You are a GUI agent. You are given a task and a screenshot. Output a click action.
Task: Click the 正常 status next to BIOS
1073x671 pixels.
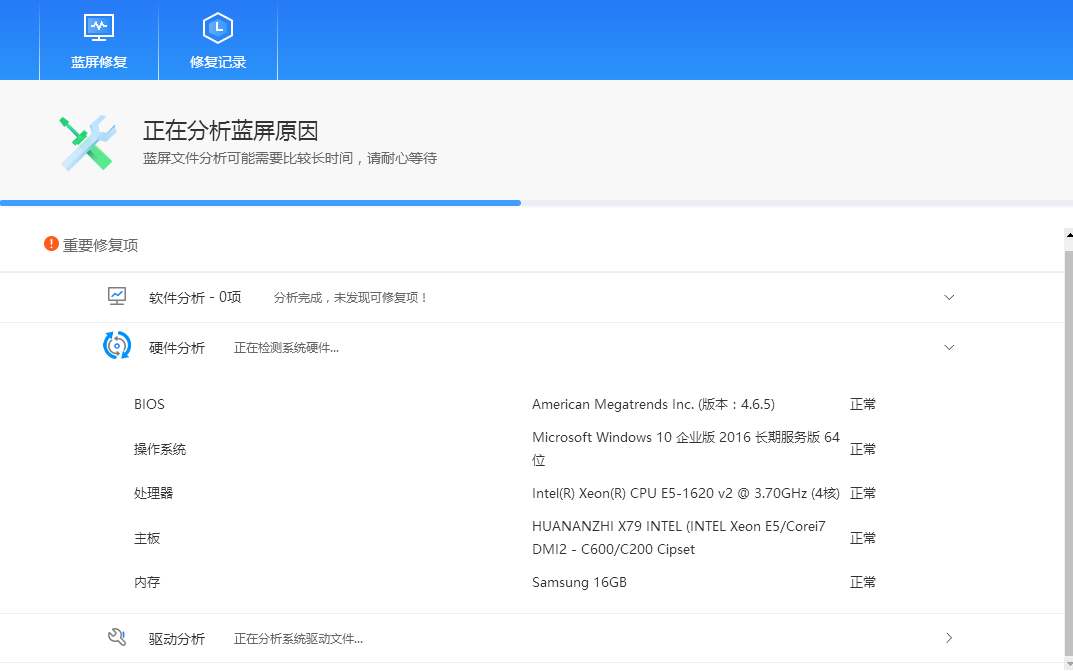click(862, 404)
